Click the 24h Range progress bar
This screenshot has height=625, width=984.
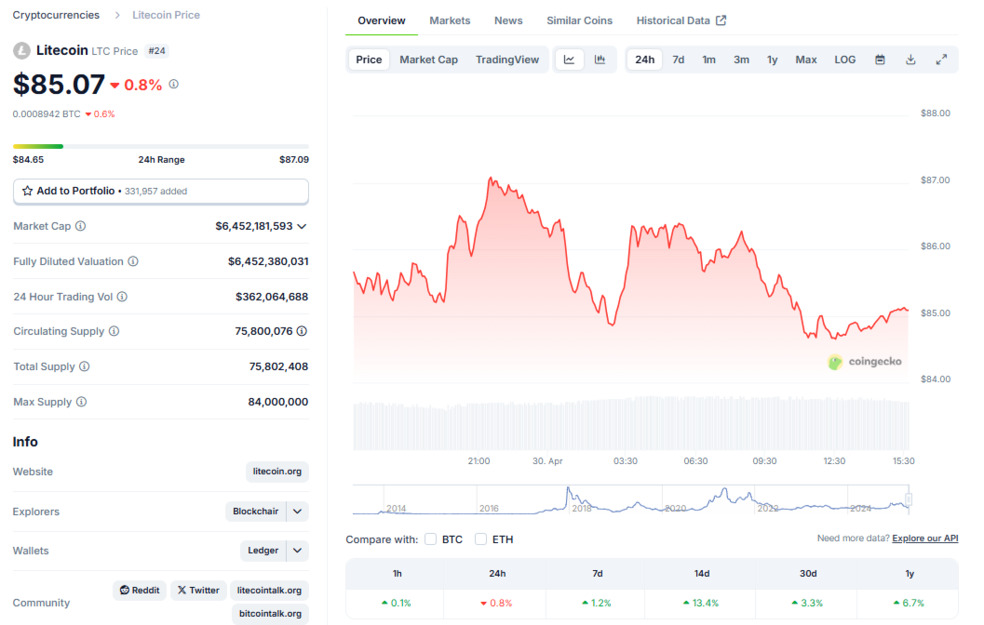tap(161, 146)
